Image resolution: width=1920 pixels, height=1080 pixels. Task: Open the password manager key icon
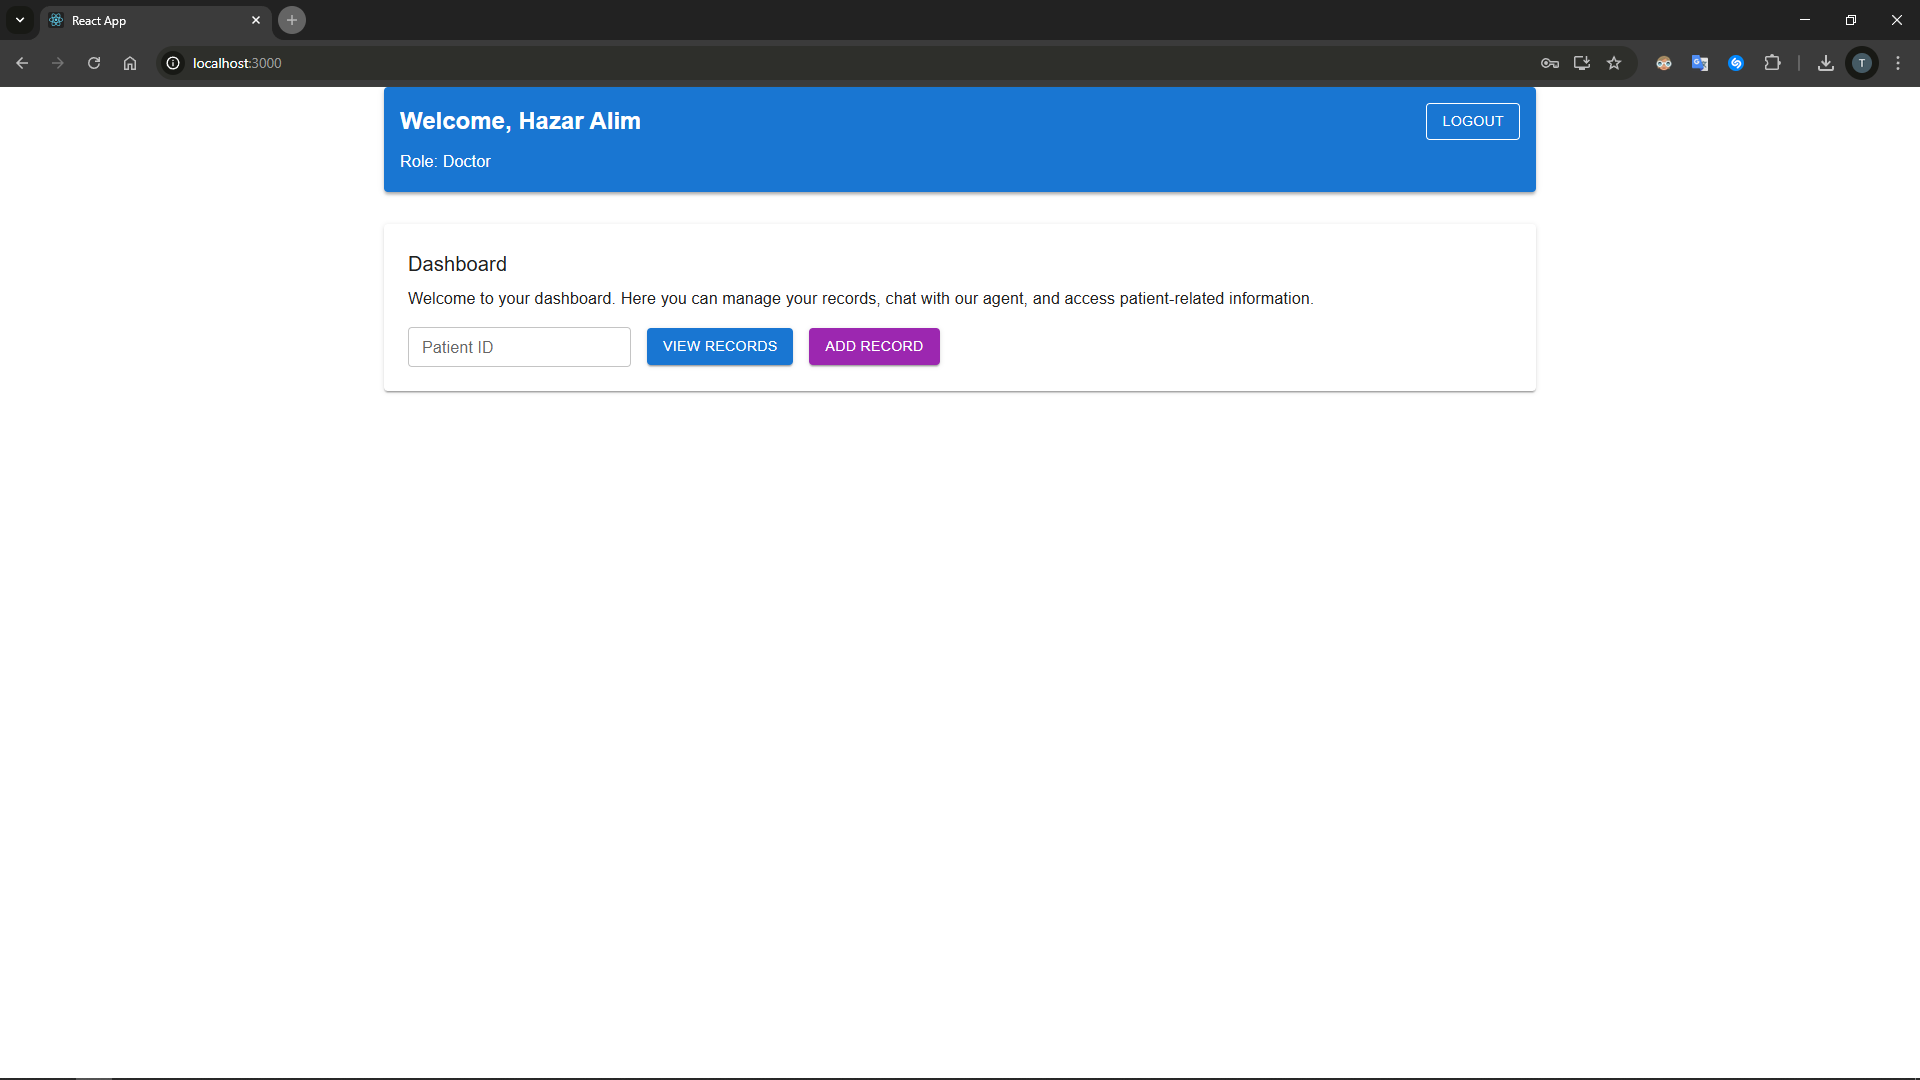pos(1550,63)
